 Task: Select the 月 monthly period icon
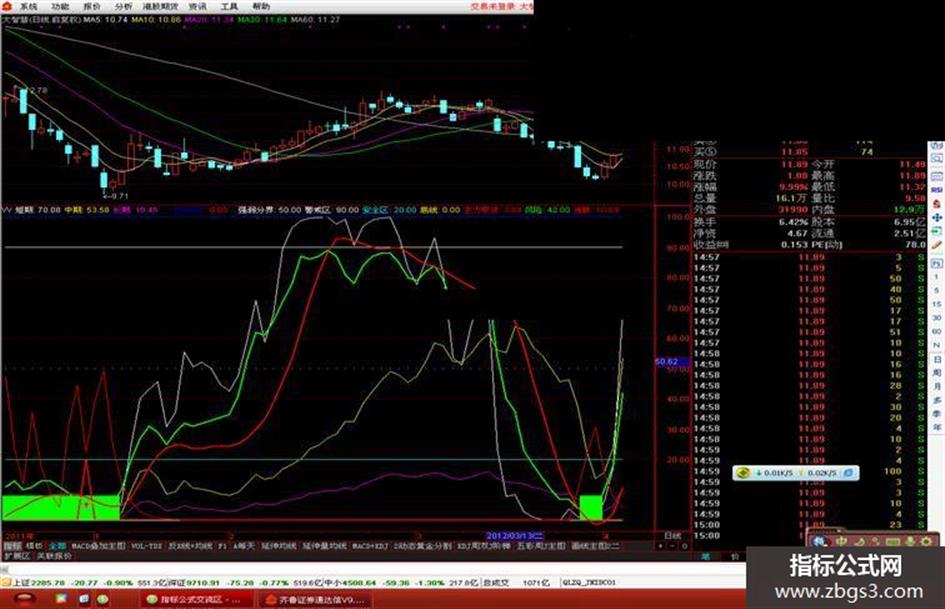937,386
